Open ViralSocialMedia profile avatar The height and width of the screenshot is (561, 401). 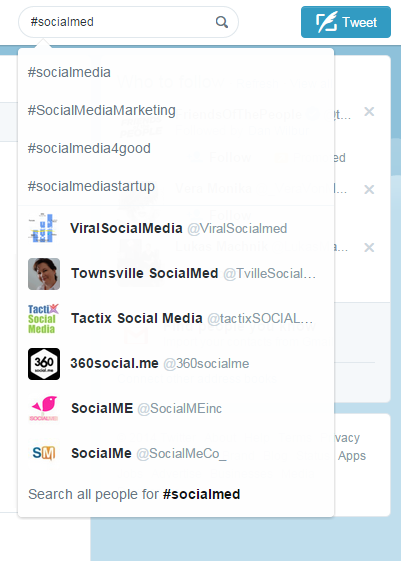tap(44, 228)
